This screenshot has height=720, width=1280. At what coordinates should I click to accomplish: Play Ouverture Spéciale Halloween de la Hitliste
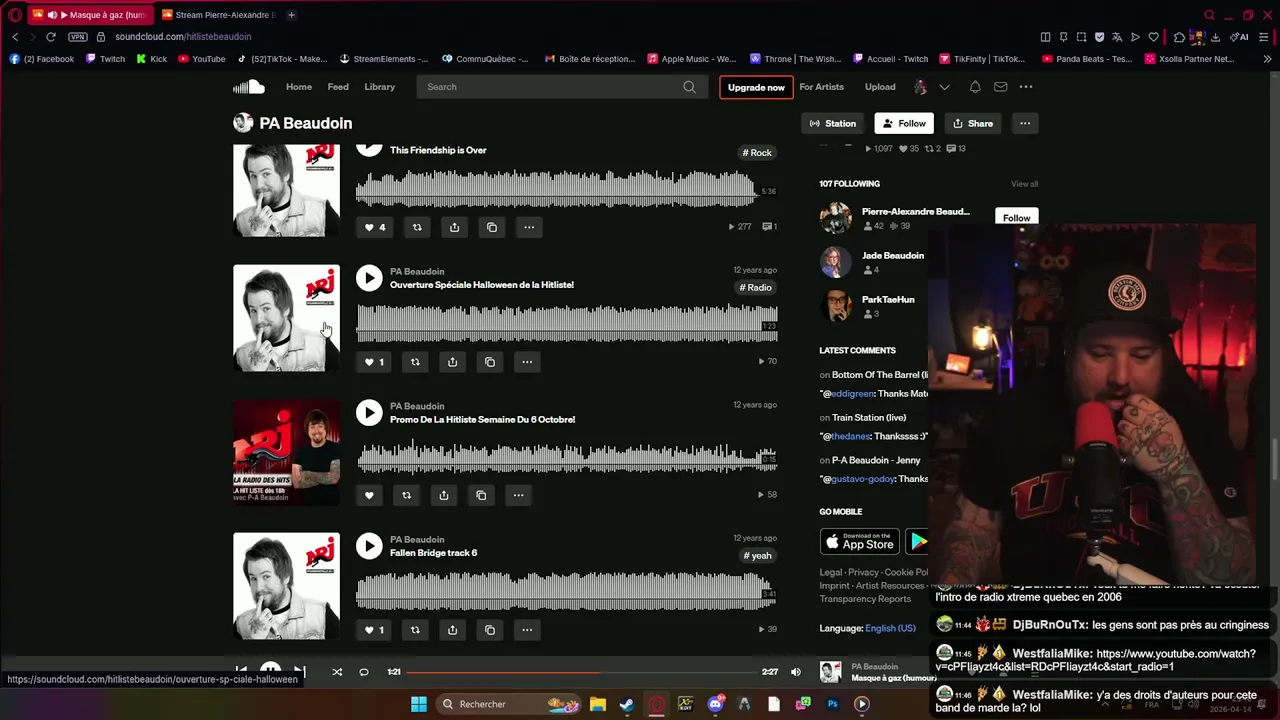coord(369,278)
